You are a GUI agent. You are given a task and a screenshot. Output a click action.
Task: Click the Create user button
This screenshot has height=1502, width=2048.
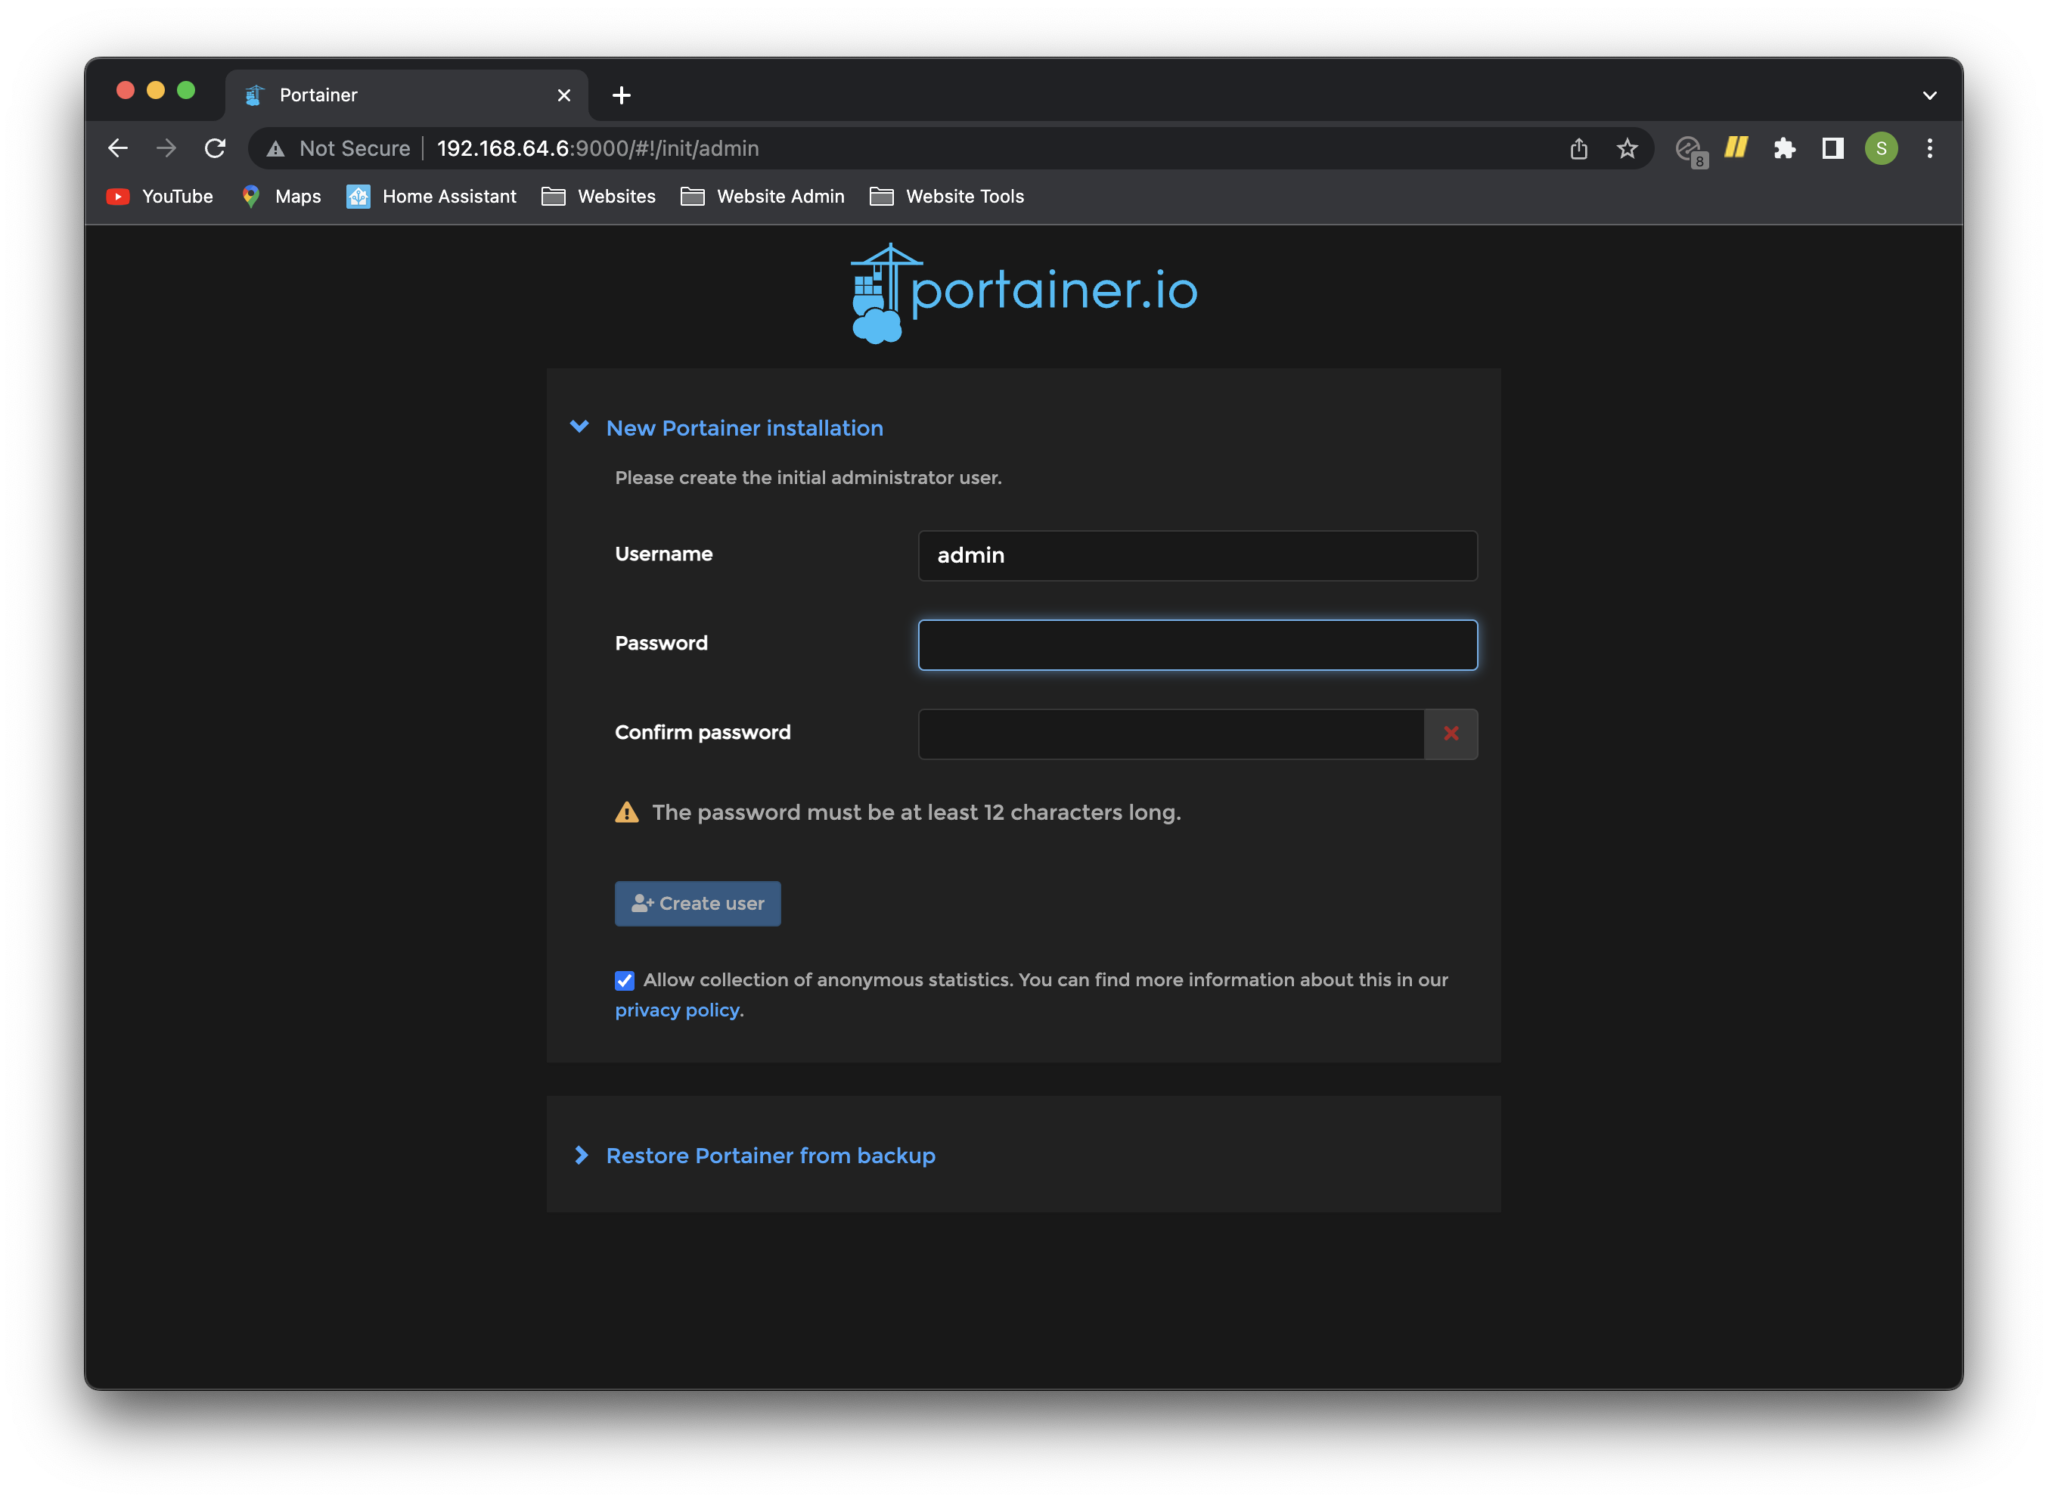[697, 903]
